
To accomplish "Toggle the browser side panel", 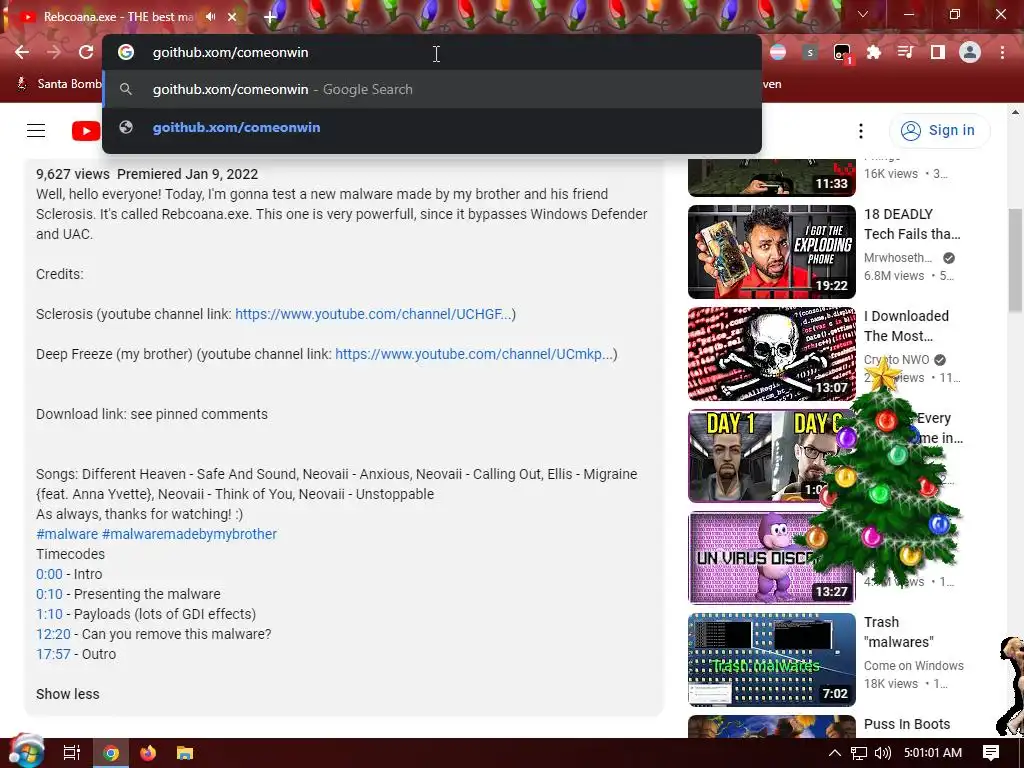I will click(938, 52).
